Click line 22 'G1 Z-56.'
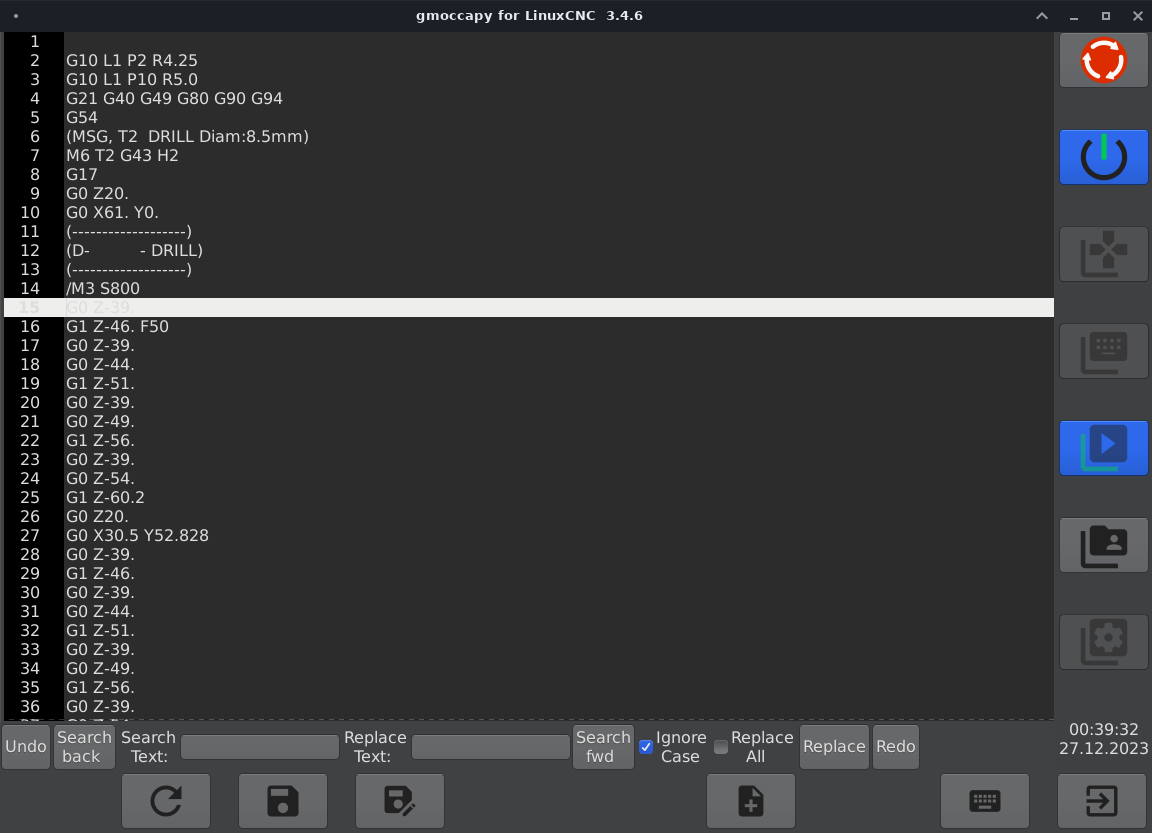The image size is (1152, 833). coord(100,441)
